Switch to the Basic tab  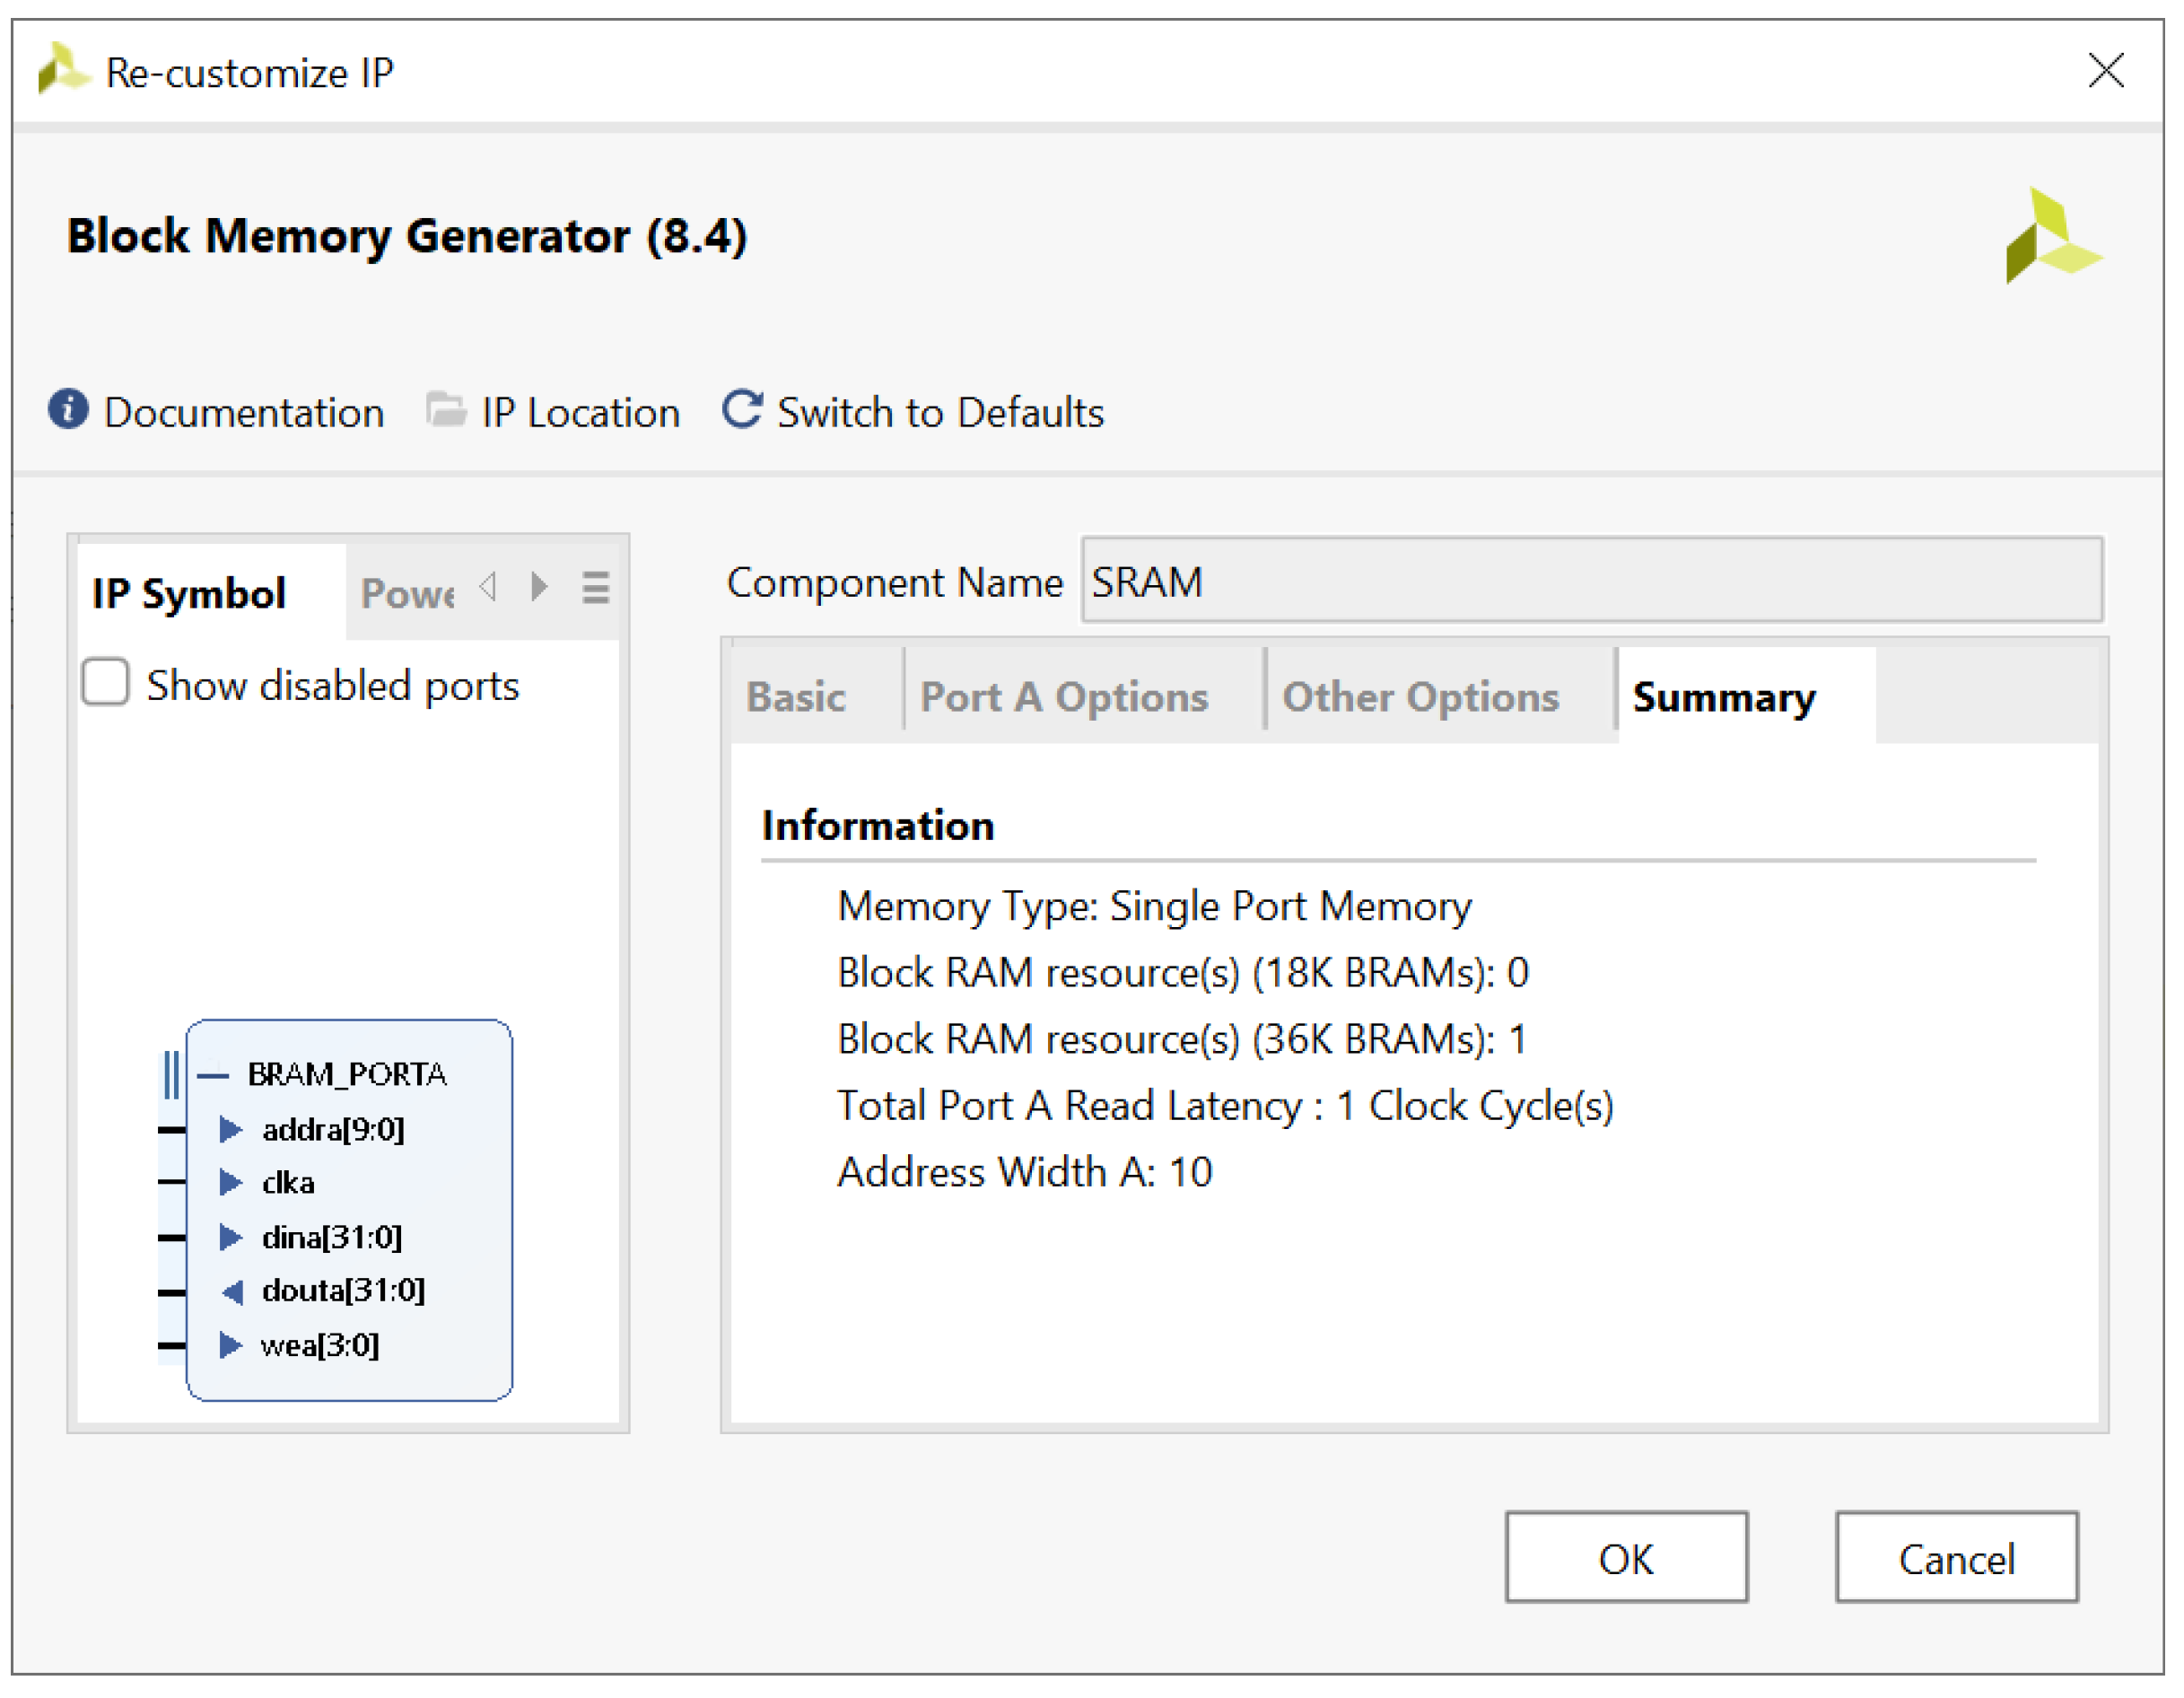796,697
